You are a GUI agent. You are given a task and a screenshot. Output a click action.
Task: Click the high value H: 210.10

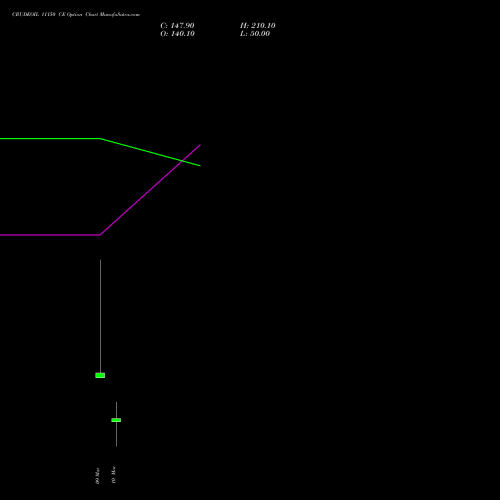258,26
